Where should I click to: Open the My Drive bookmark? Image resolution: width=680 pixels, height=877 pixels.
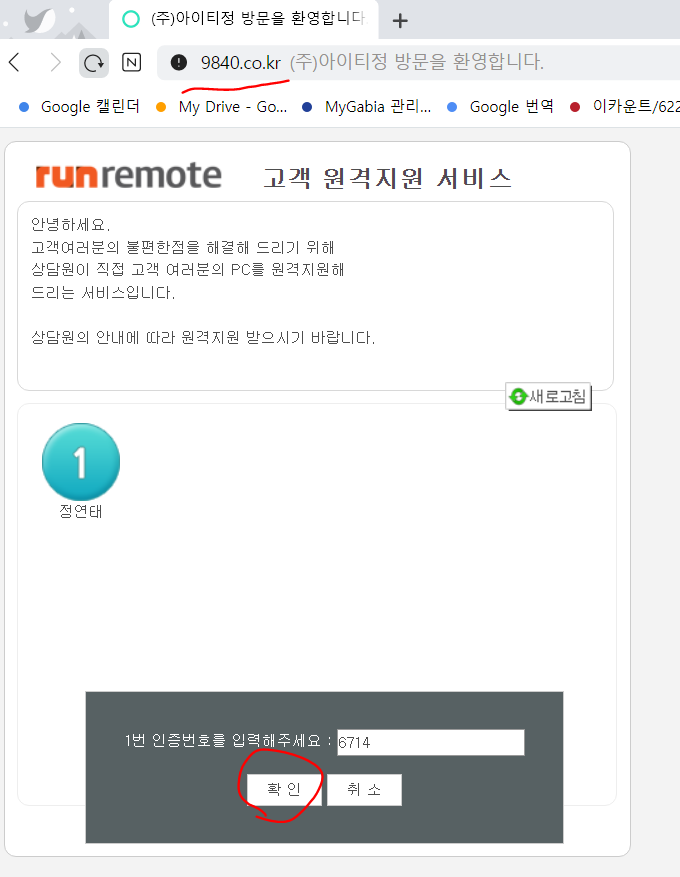(x=222, y=107)
